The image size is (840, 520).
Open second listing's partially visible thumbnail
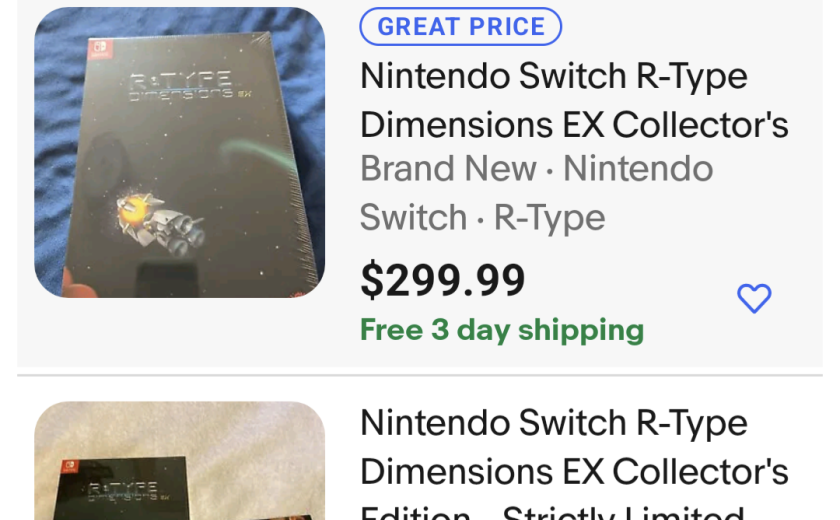[x=180, y=462]
